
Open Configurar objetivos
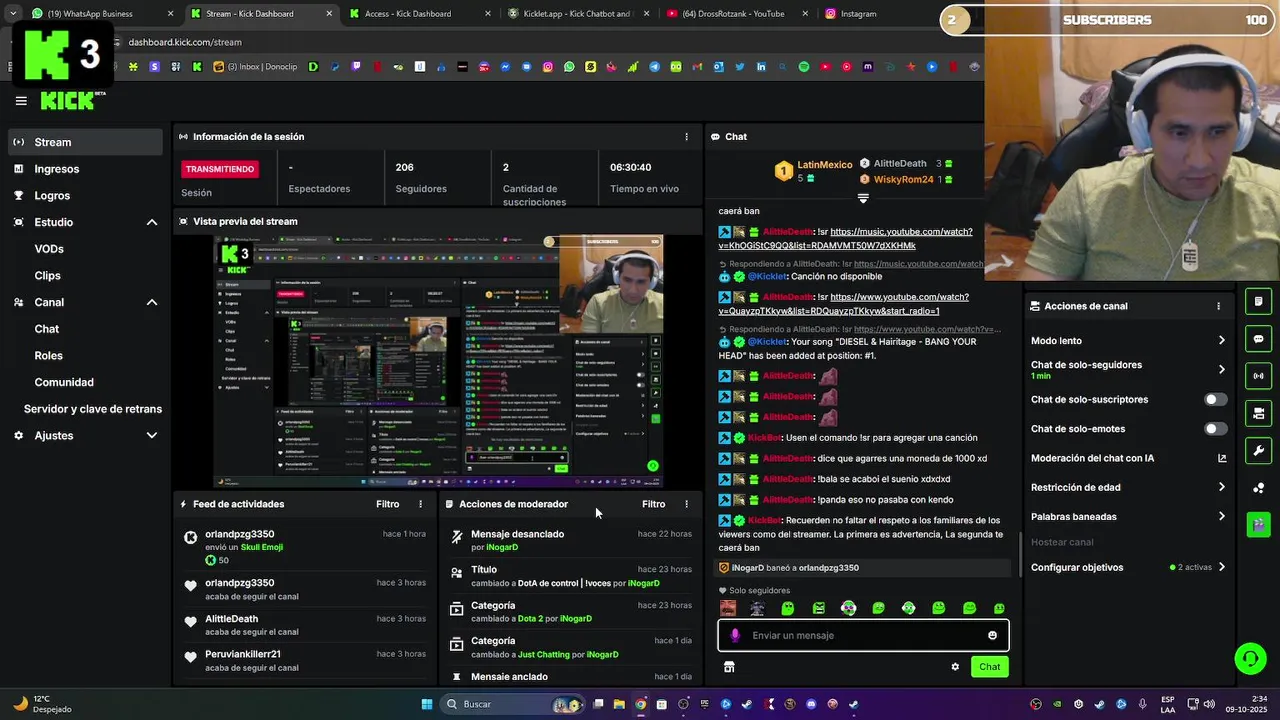(1128, 567)
